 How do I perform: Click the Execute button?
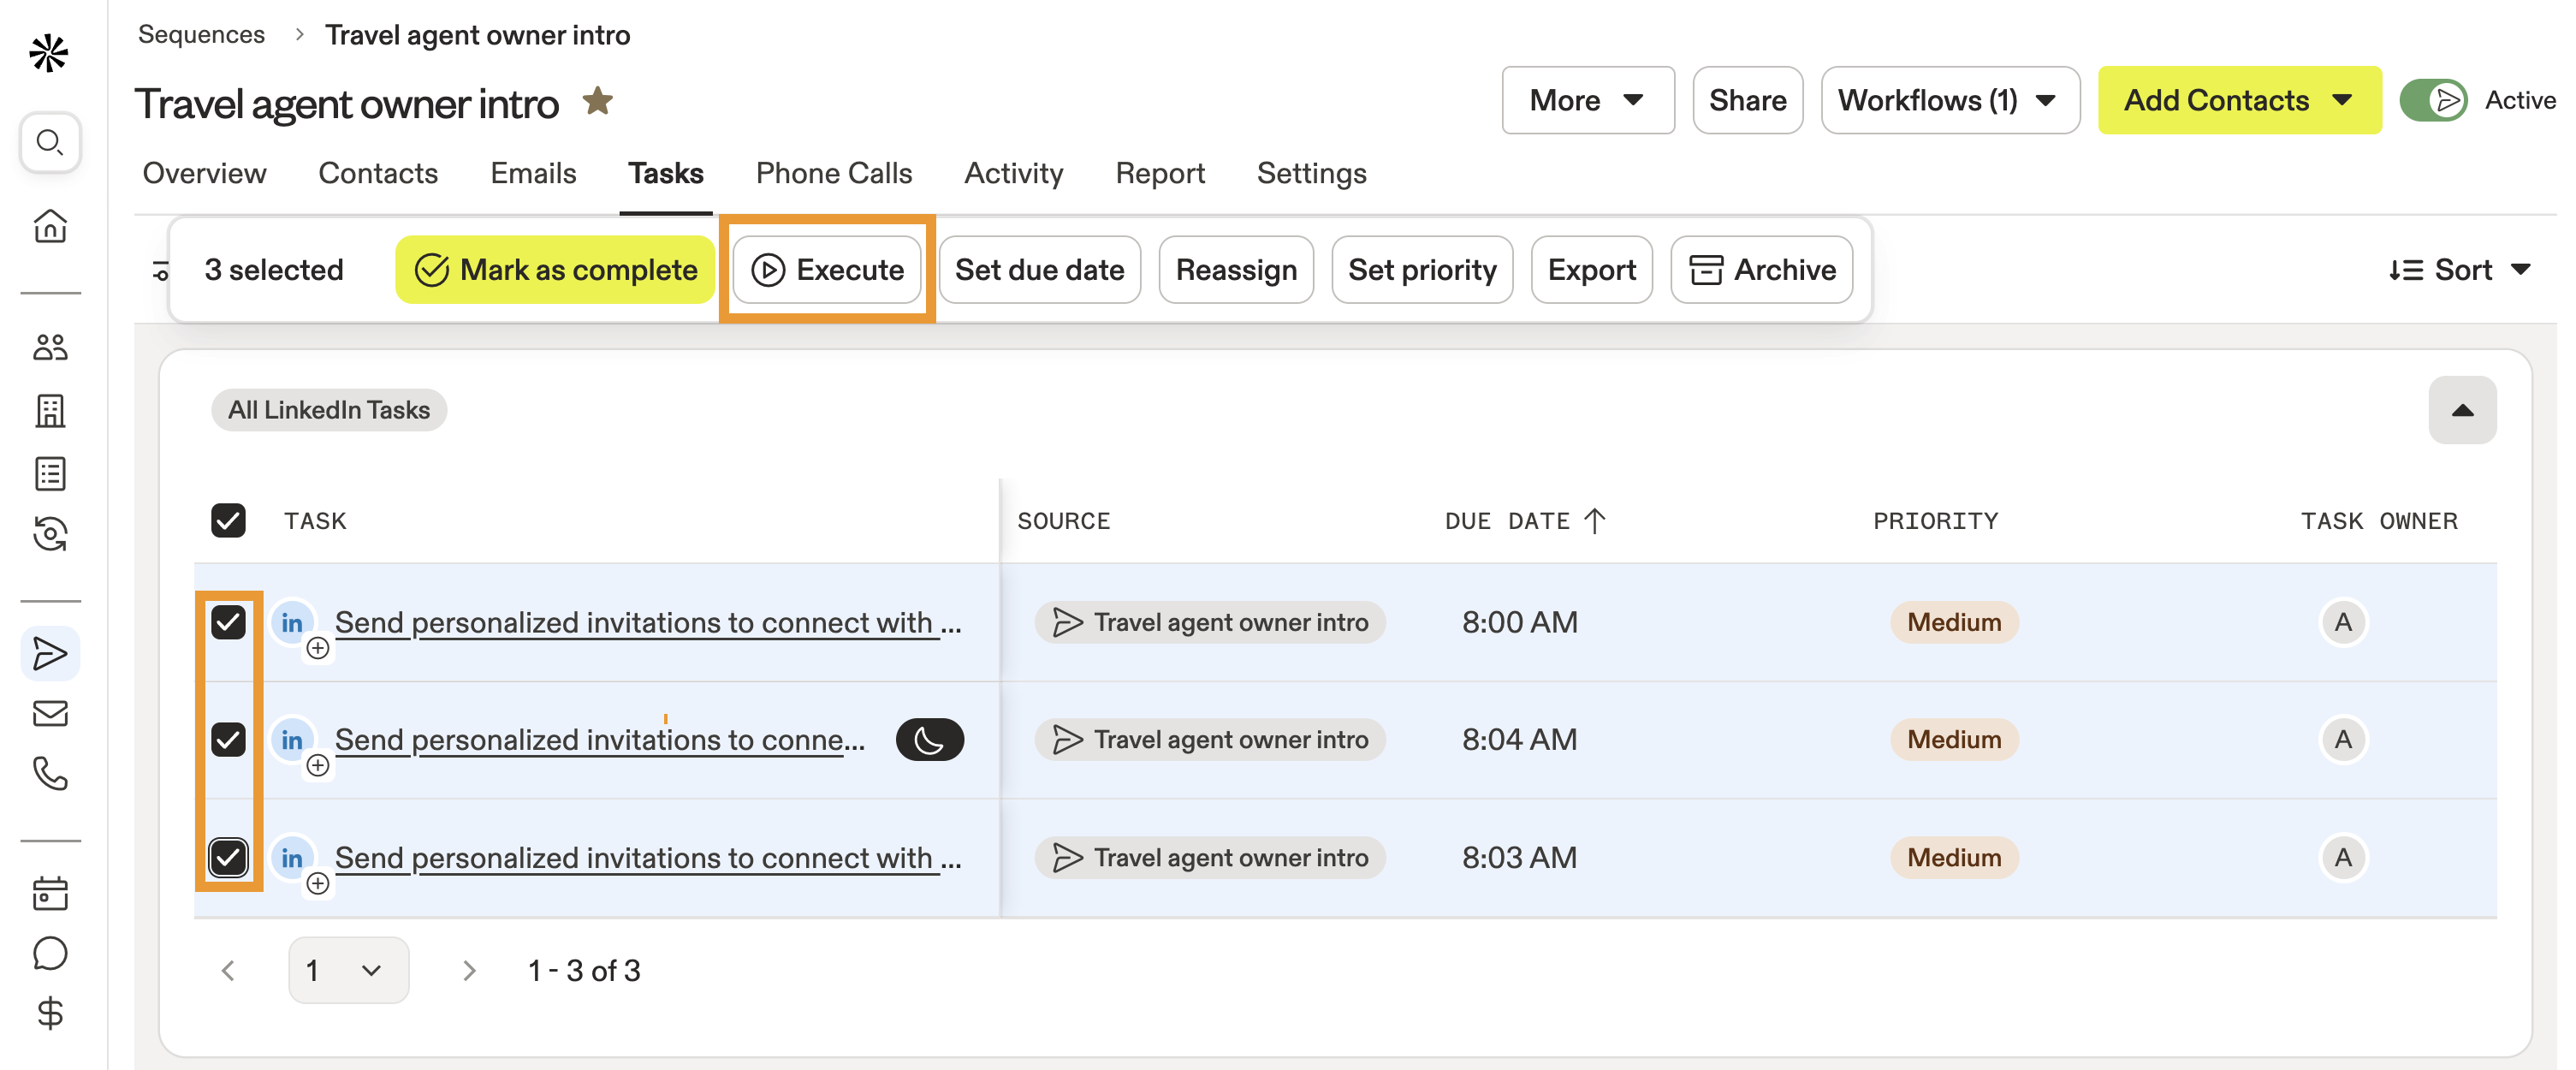[826, 269]
